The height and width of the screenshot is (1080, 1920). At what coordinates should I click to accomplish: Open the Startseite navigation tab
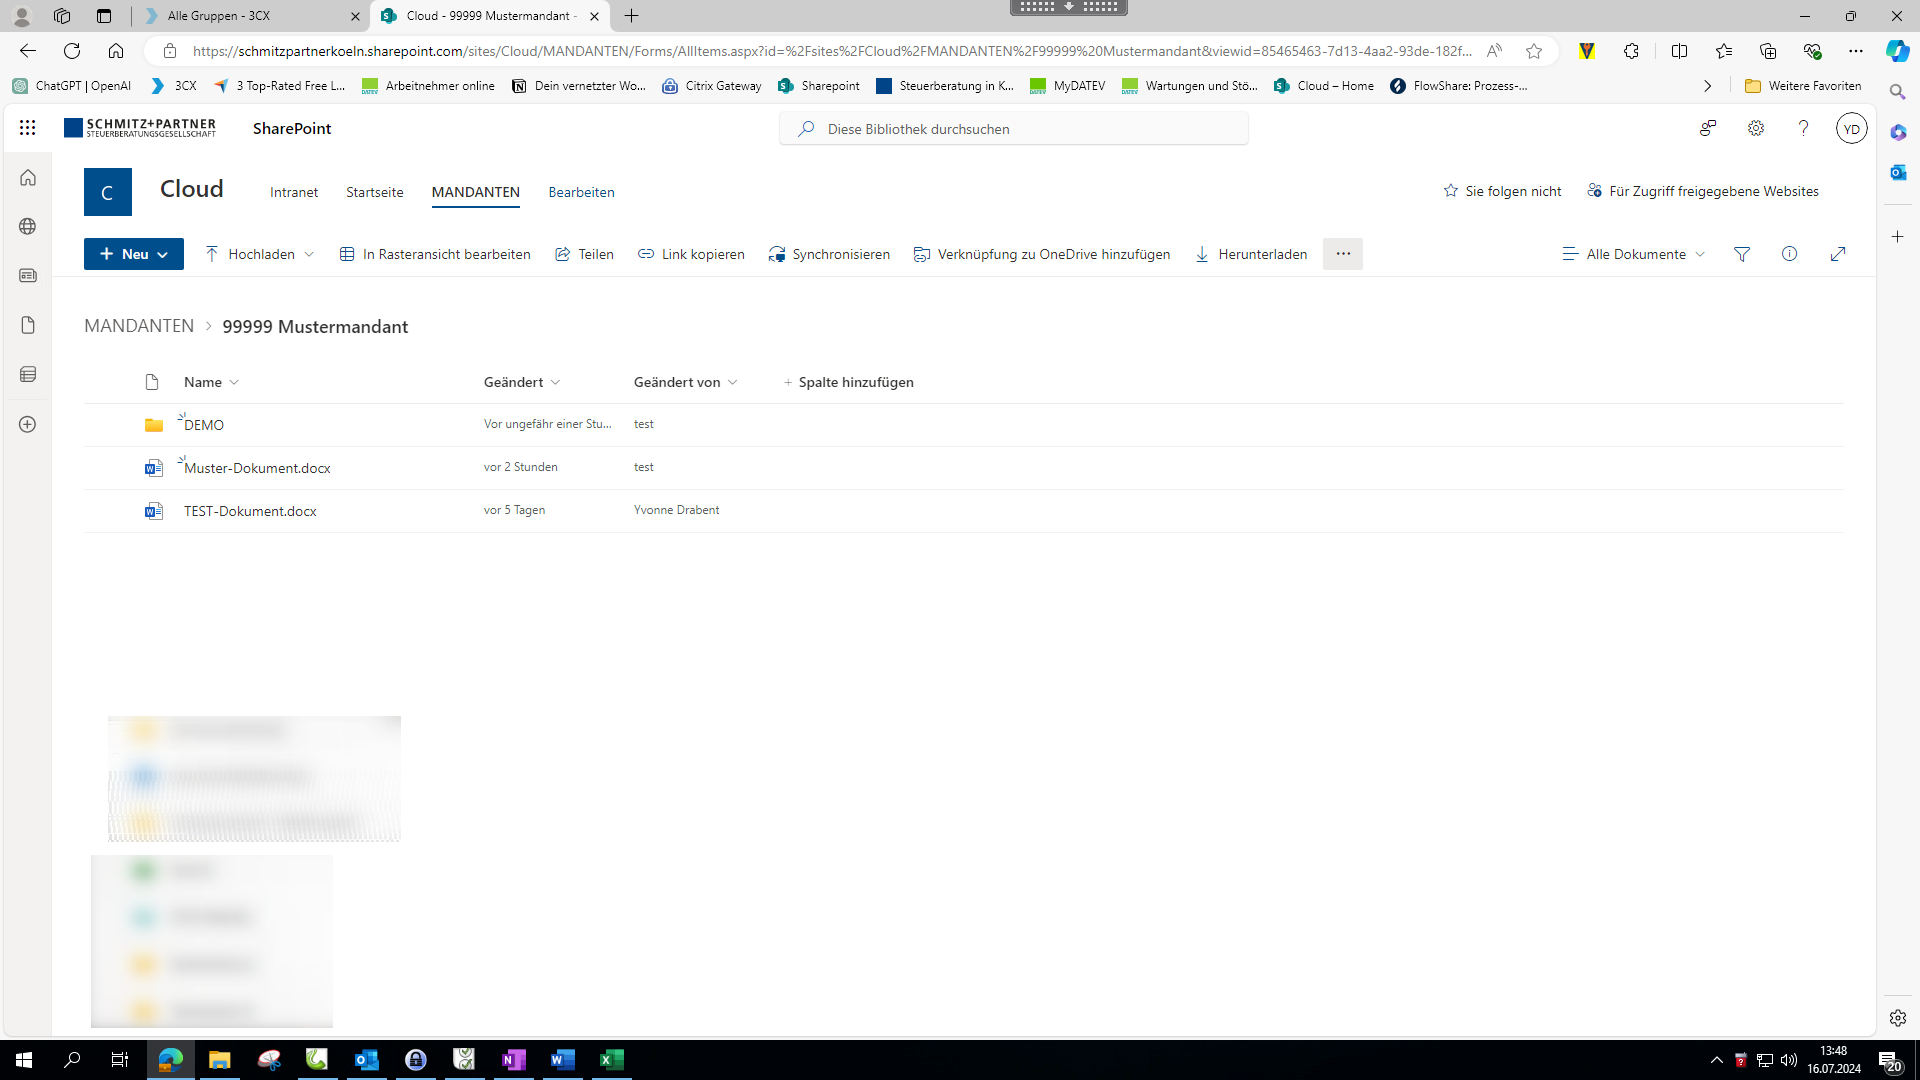pyautogui.click(x=375, y=192)
